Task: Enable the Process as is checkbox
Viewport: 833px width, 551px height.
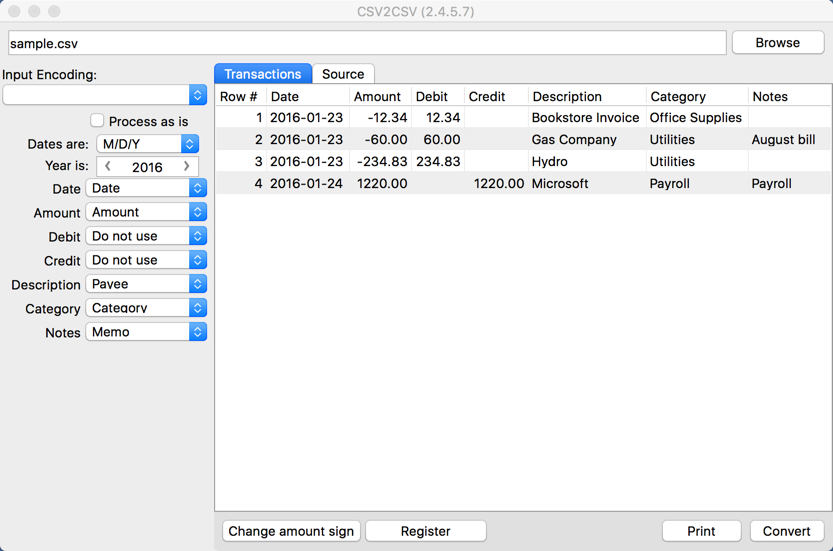Action: point(97,121)
